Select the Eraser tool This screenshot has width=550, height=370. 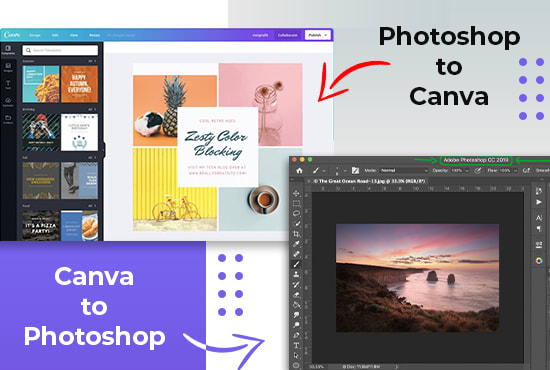point(296,295)
